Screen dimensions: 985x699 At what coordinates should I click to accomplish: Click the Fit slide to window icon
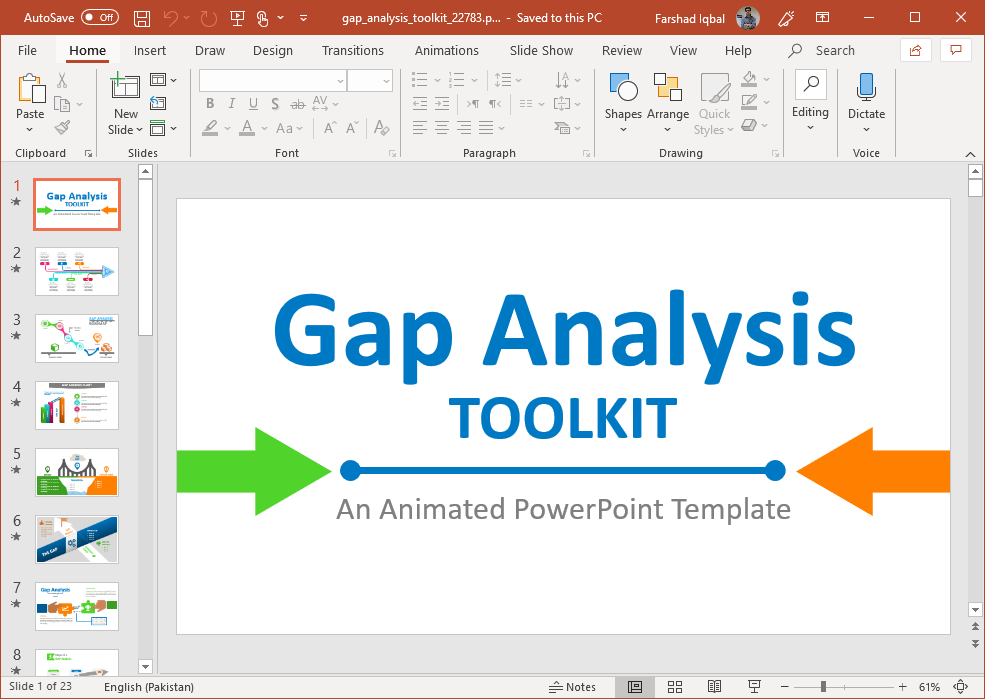(961, 687)
